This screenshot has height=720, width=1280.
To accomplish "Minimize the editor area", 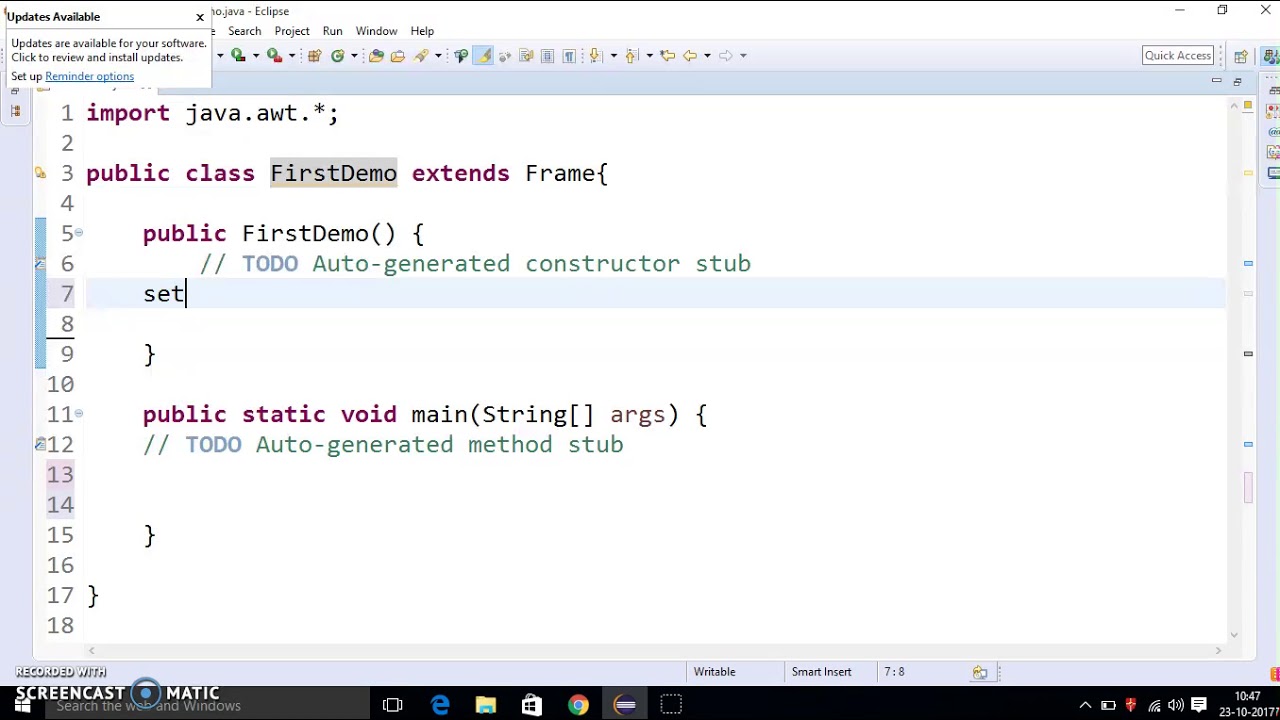I will [x=1216, y=81].
